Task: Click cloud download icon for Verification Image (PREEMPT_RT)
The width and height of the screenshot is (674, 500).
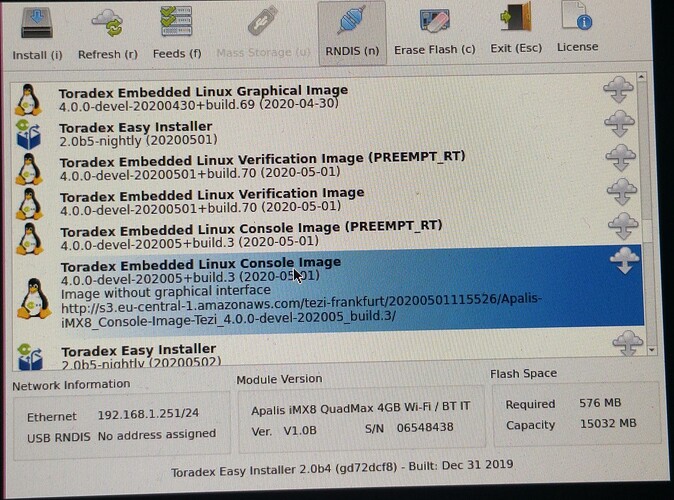Action: pyautogui.click(x=621, y=157)
